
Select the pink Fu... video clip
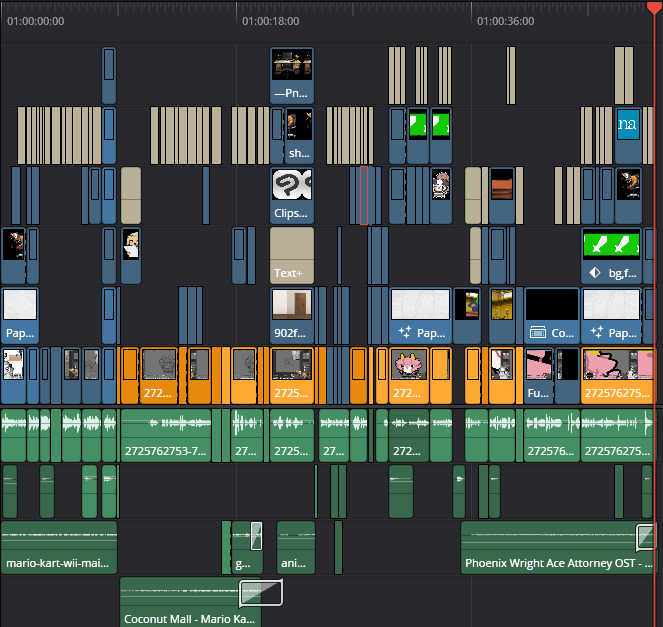(x=539, y=375)
